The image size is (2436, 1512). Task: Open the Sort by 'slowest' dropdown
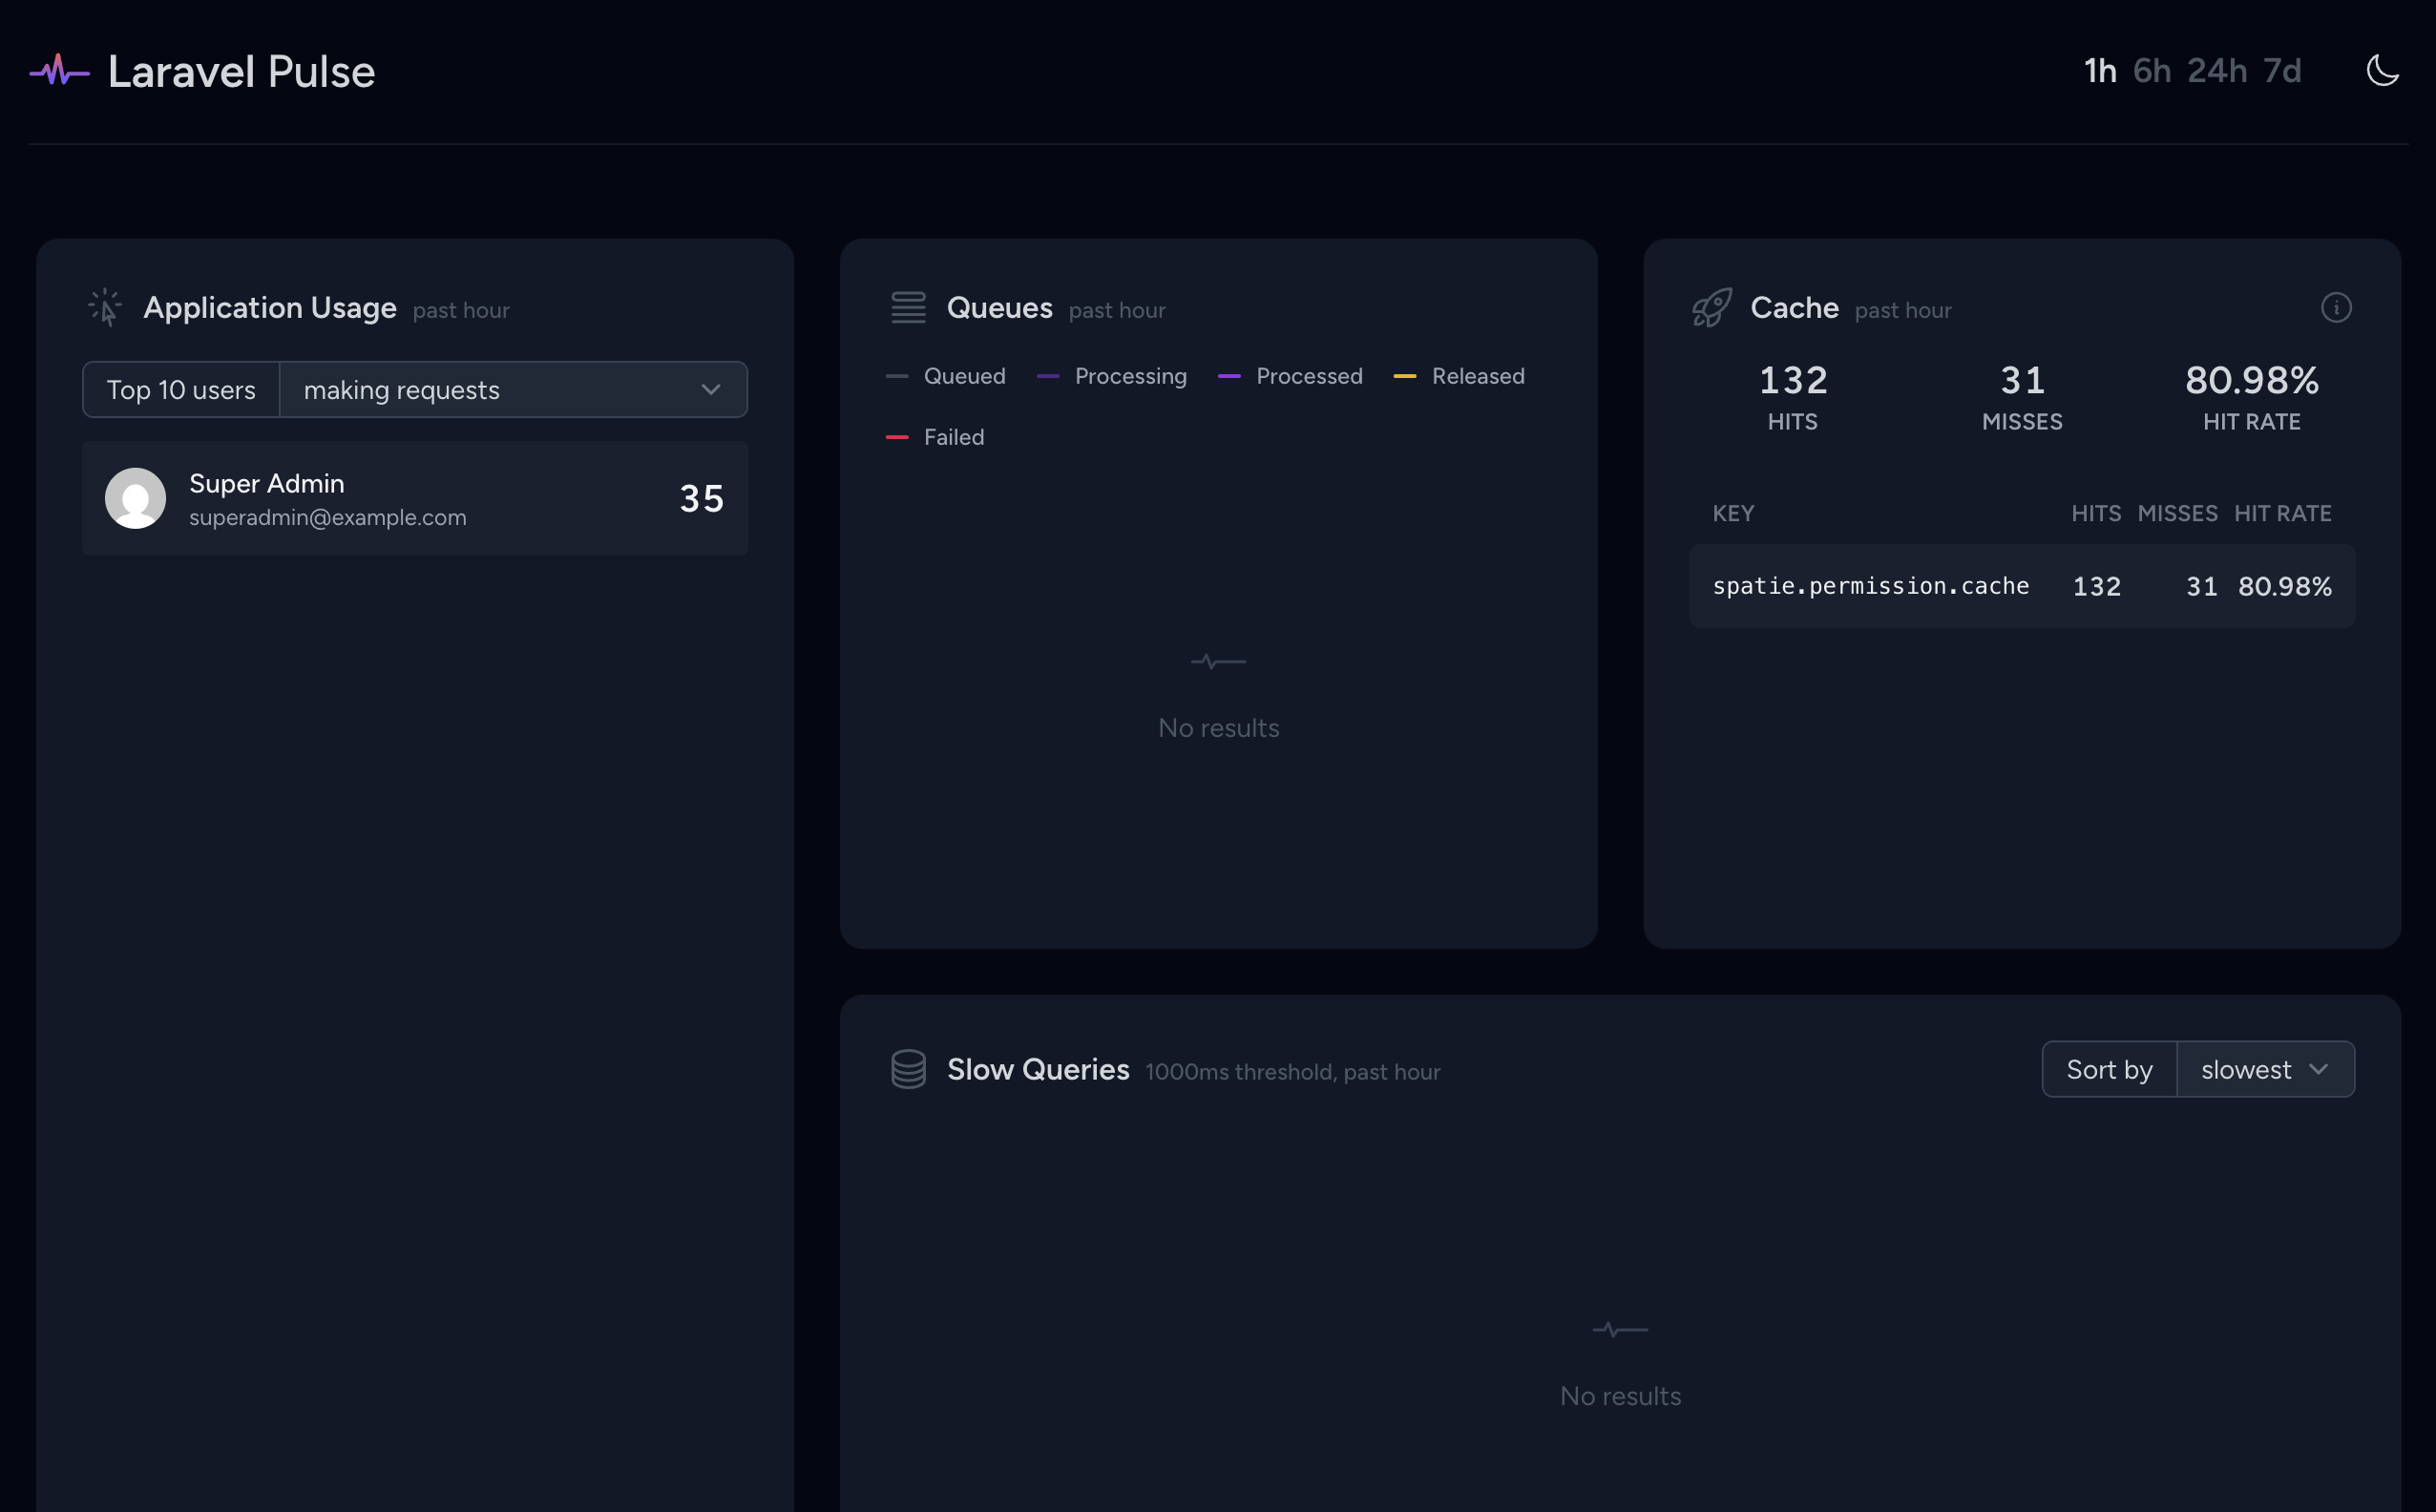tap(2265, 1069)
